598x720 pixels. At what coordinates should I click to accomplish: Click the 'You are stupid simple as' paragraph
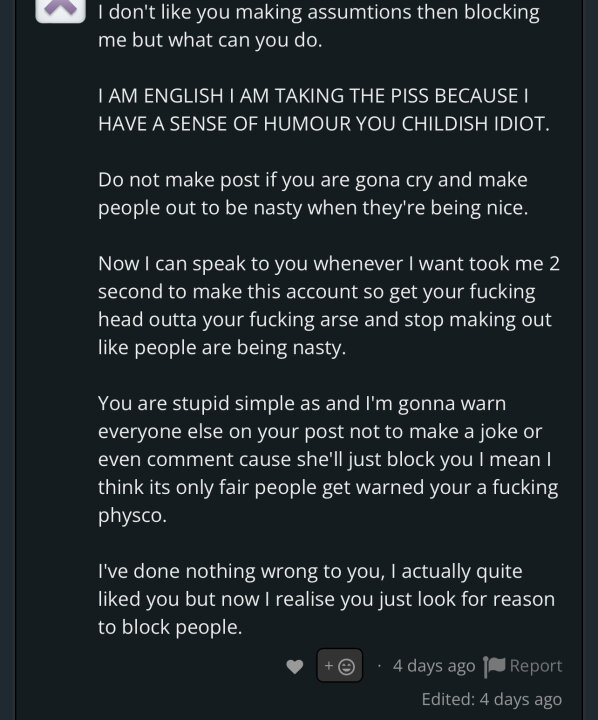pyautogui.click(x=328, y=459)
